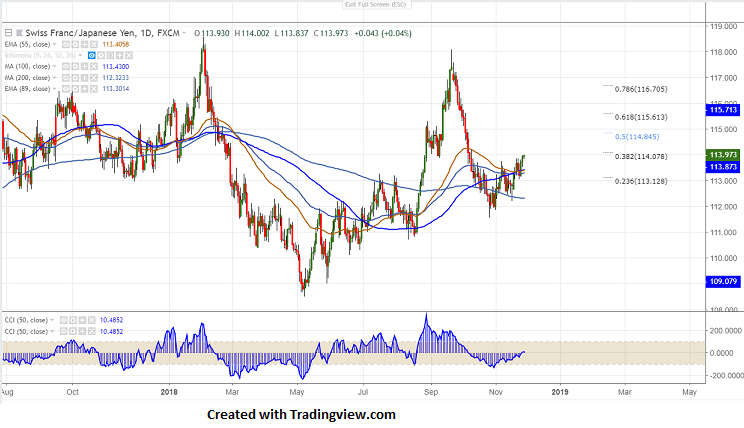Click the 0.5(114.845) Fibonacci level label
The width and height of the screenshot is (744, 428).
click(637, 137)
